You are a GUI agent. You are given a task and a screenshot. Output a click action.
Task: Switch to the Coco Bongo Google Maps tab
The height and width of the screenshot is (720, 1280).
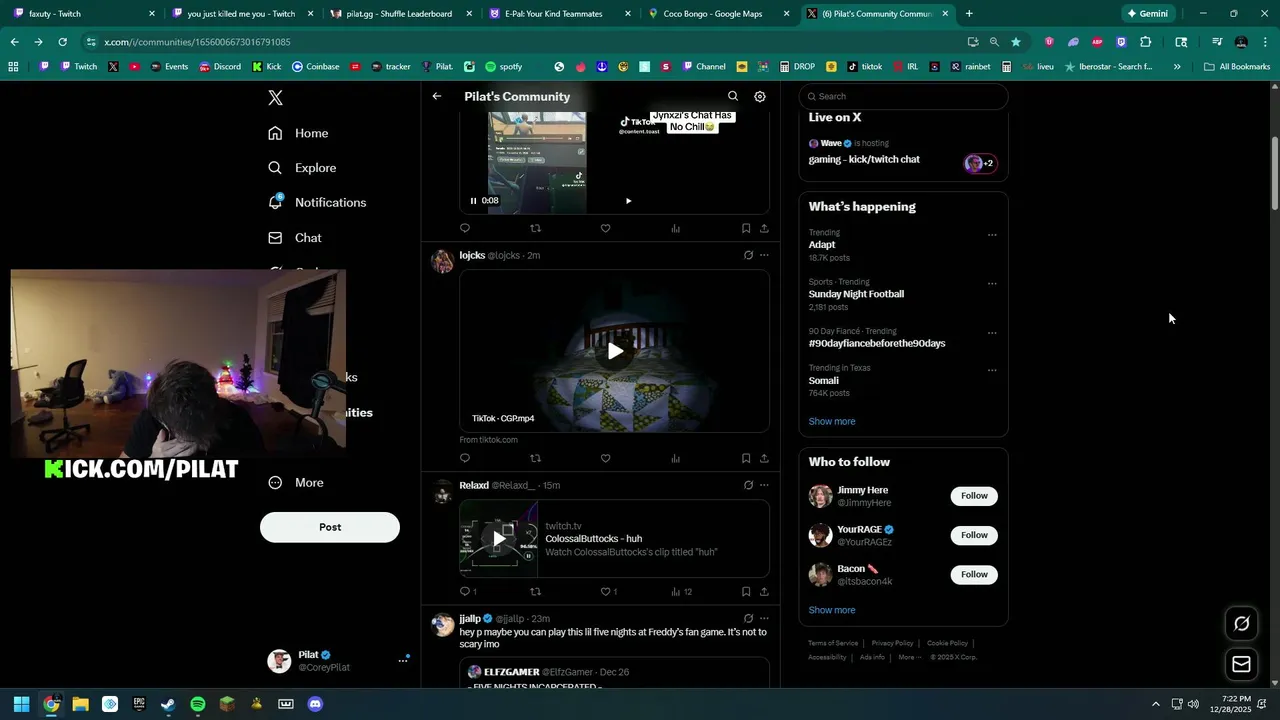pyautogui.click(x=719, y=14)
